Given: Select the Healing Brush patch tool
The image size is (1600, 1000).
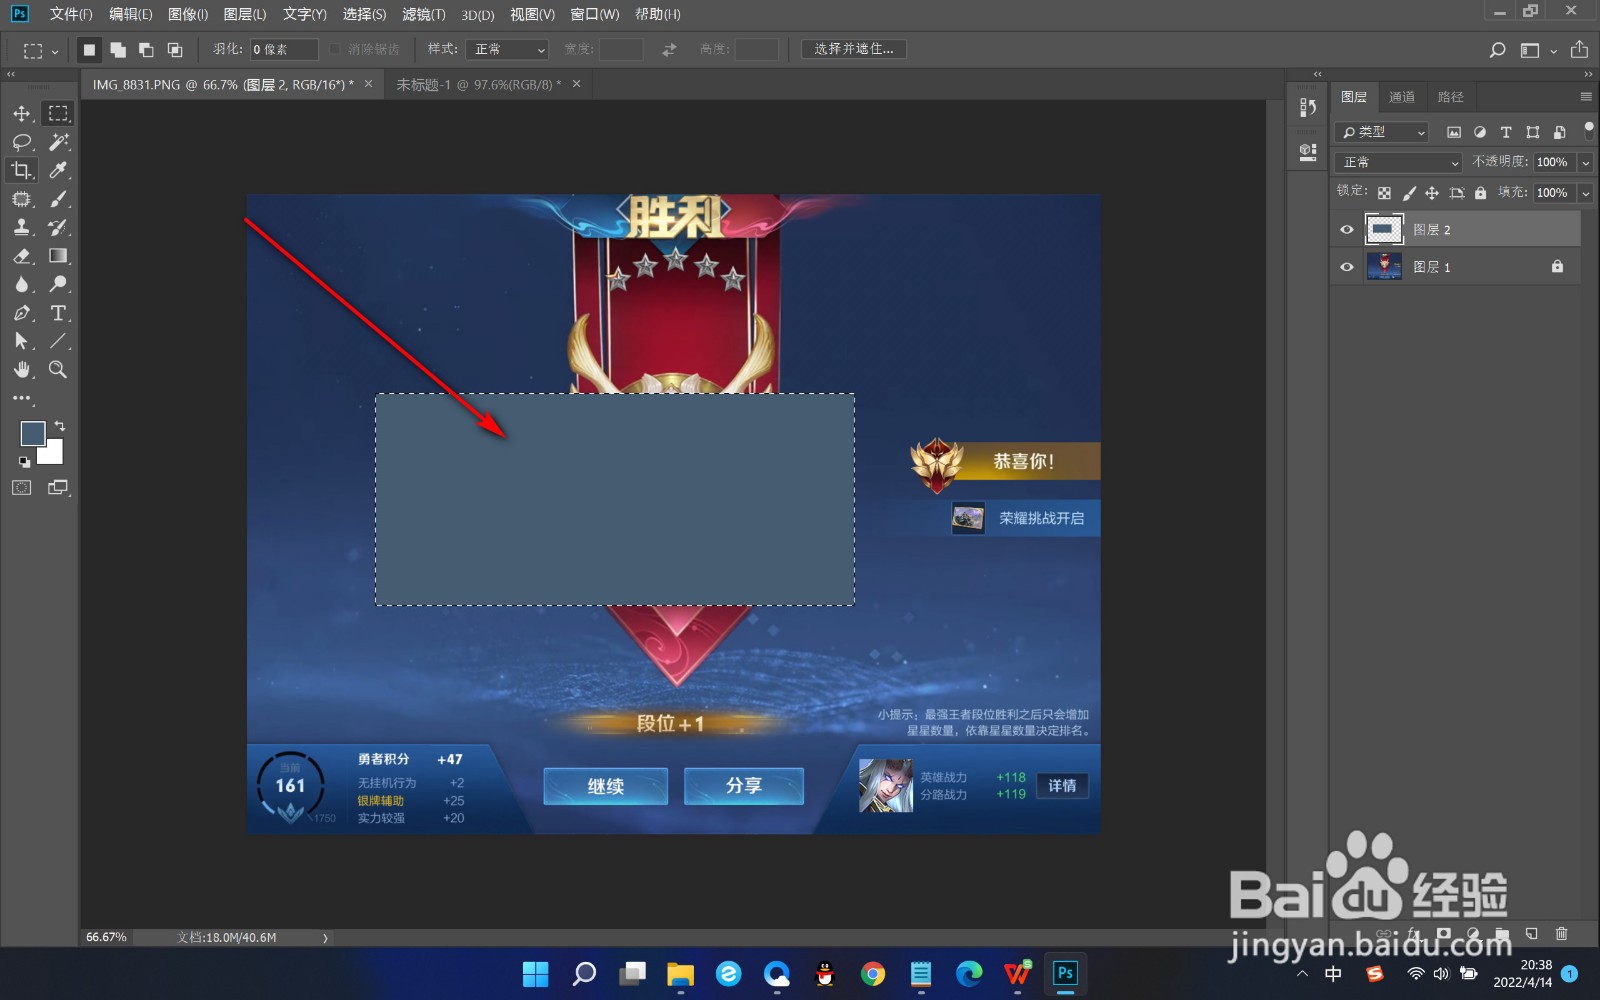Looking at the screenshot, I should [22, 199].
